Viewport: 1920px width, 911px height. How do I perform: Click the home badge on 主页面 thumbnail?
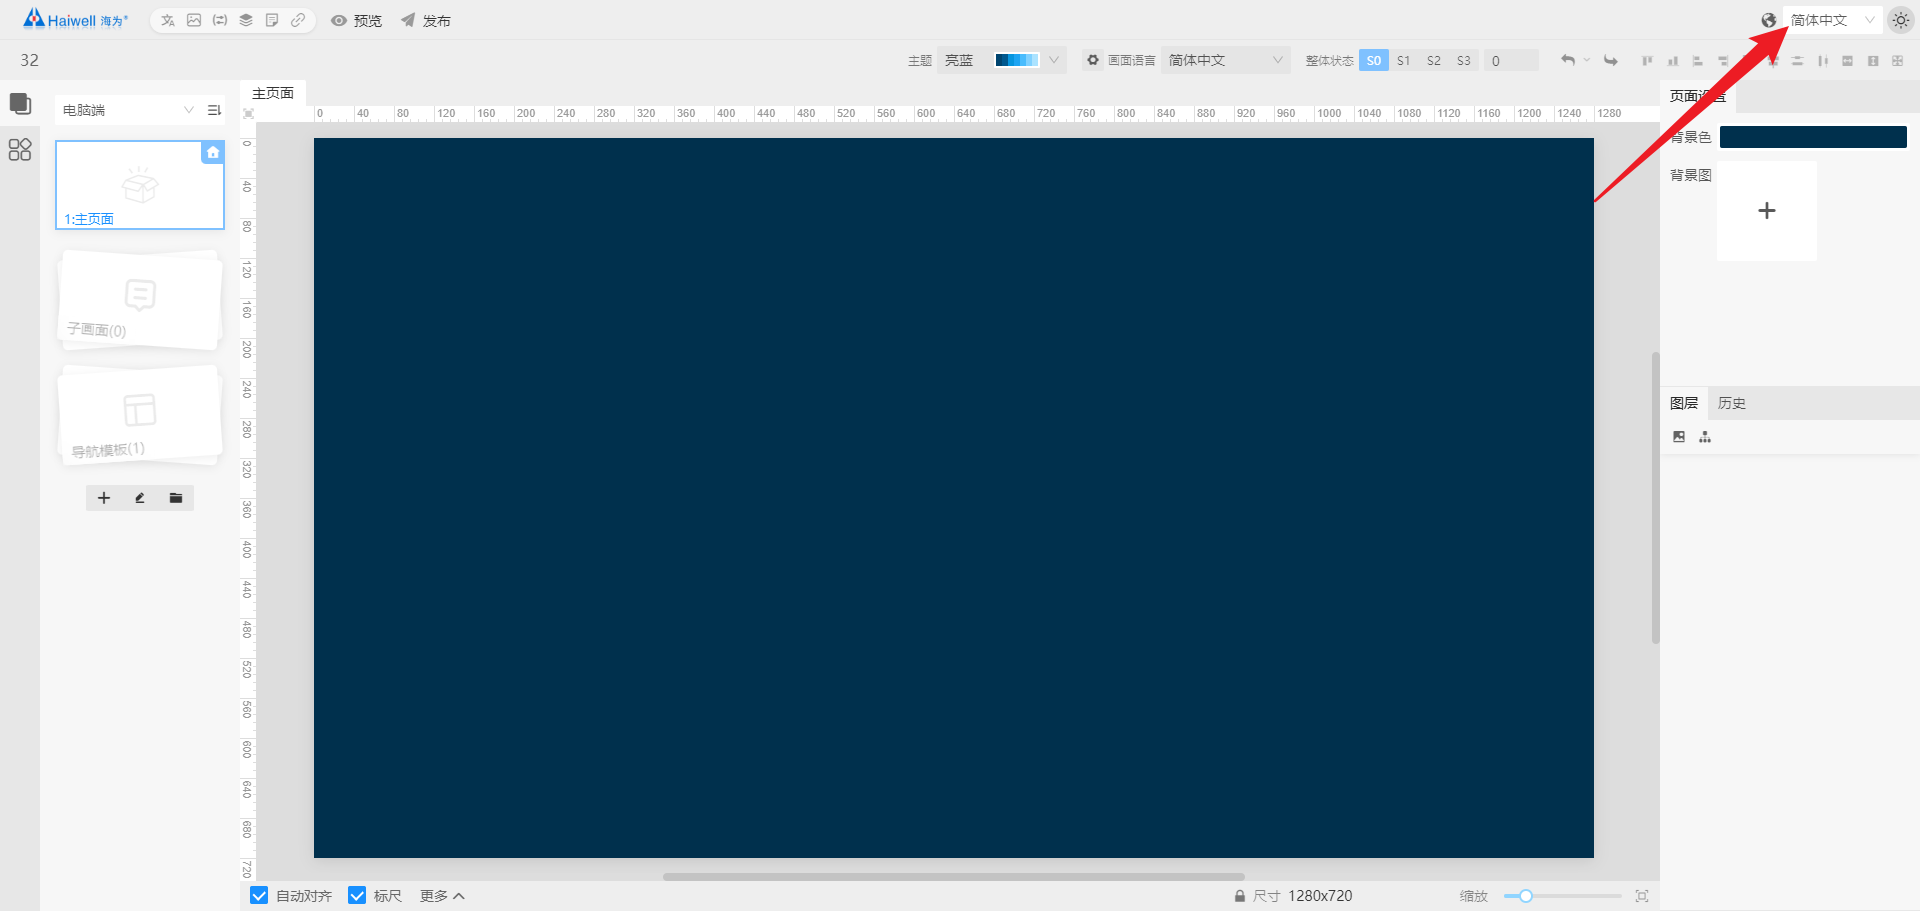212,152
